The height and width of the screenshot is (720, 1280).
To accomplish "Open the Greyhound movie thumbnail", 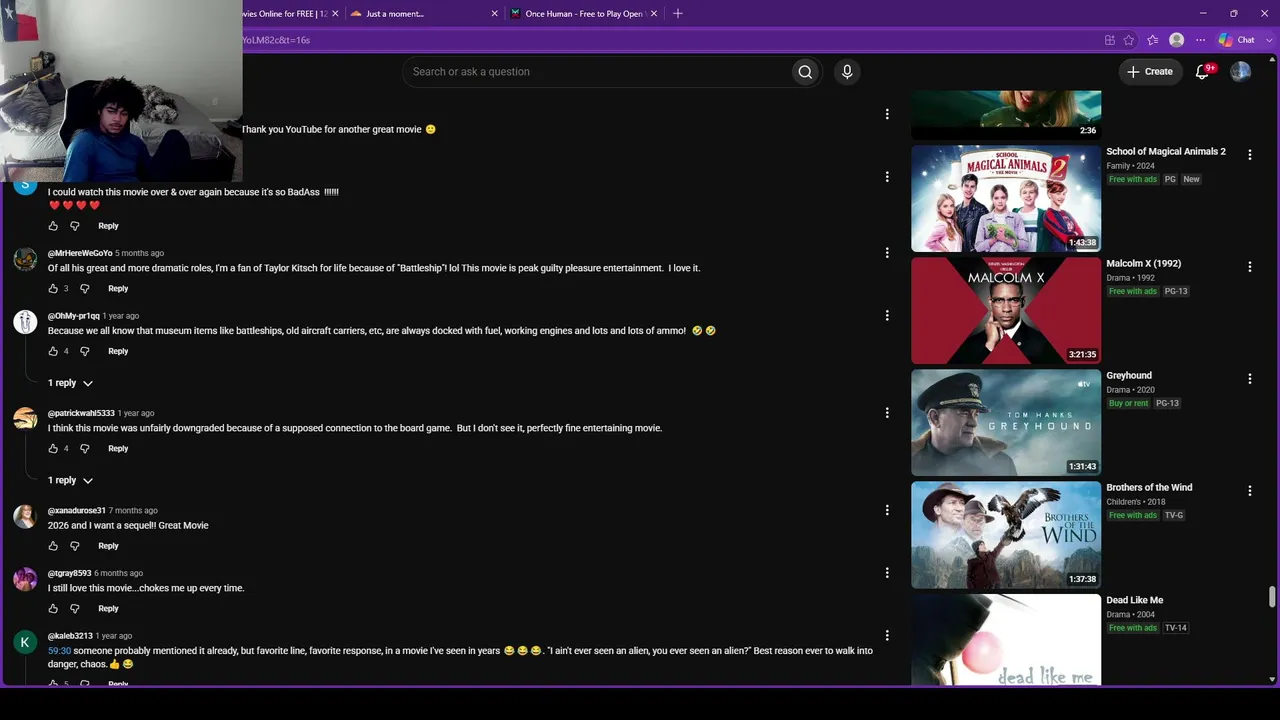I will coord(1006,423).
